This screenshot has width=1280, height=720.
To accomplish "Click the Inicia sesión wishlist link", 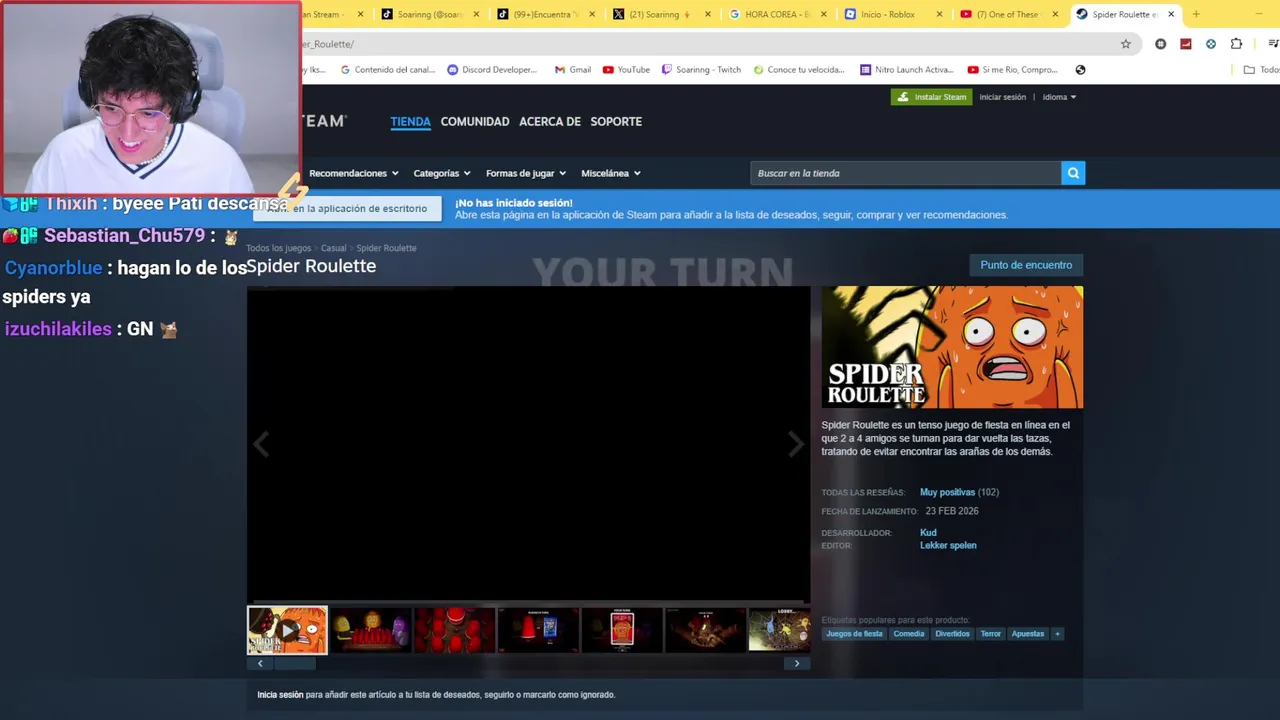I will point(280,694).
